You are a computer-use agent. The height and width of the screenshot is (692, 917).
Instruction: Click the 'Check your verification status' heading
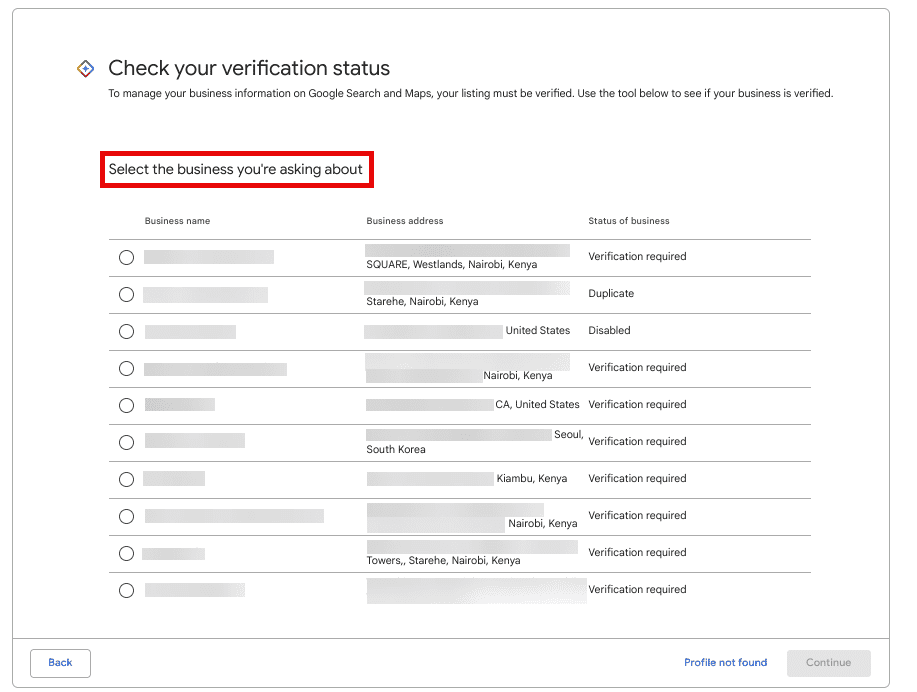[x=249, y=68]
